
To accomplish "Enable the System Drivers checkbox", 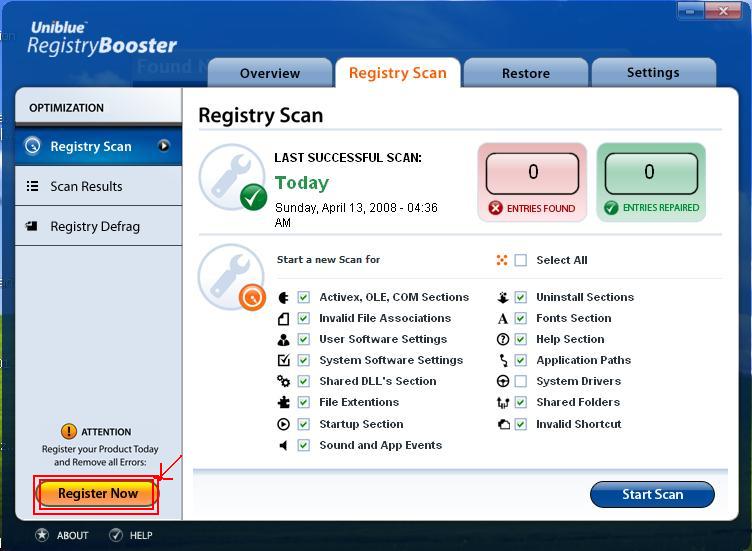I will coord(520,381).
